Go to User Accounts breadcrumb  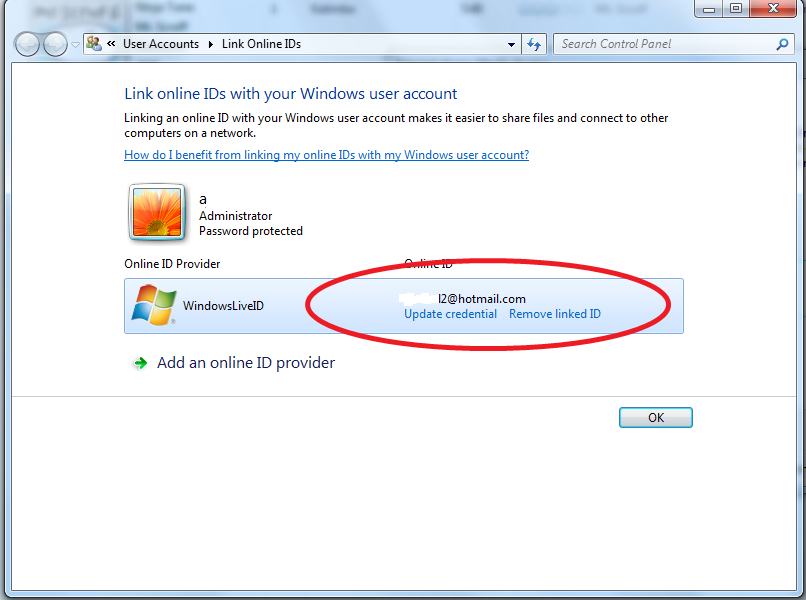(x=161, y=44)
